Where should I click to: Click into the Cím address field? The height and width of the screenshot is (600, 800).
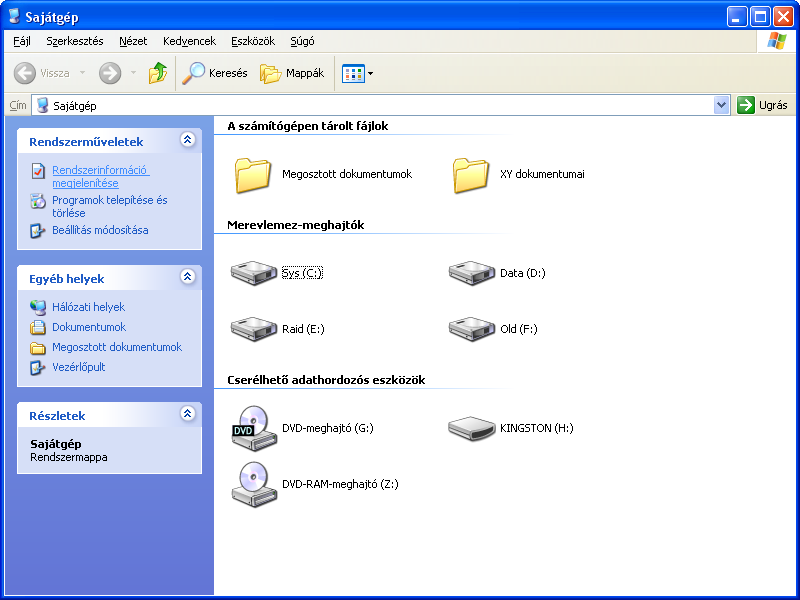(380, 105)
